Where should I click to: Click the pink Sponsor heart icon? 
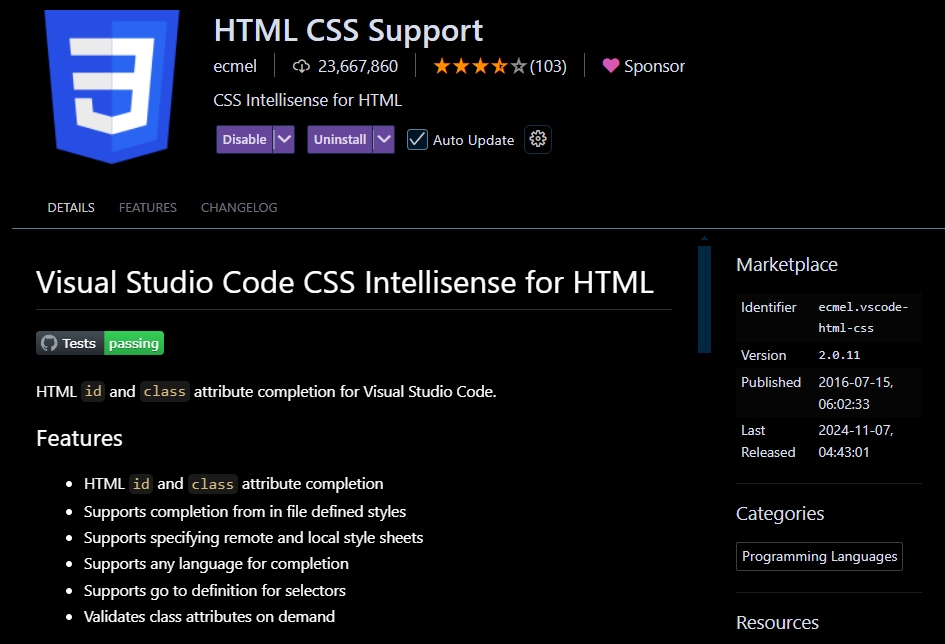tap(611, 66)
